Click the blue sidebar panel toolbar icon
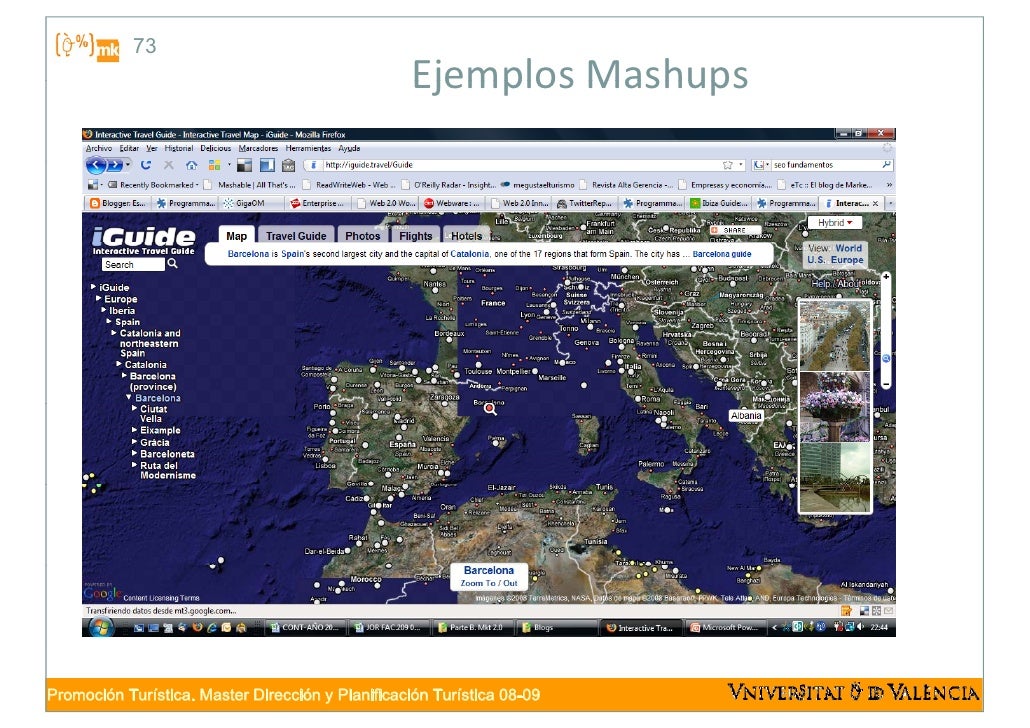 [x=267, y=165]
